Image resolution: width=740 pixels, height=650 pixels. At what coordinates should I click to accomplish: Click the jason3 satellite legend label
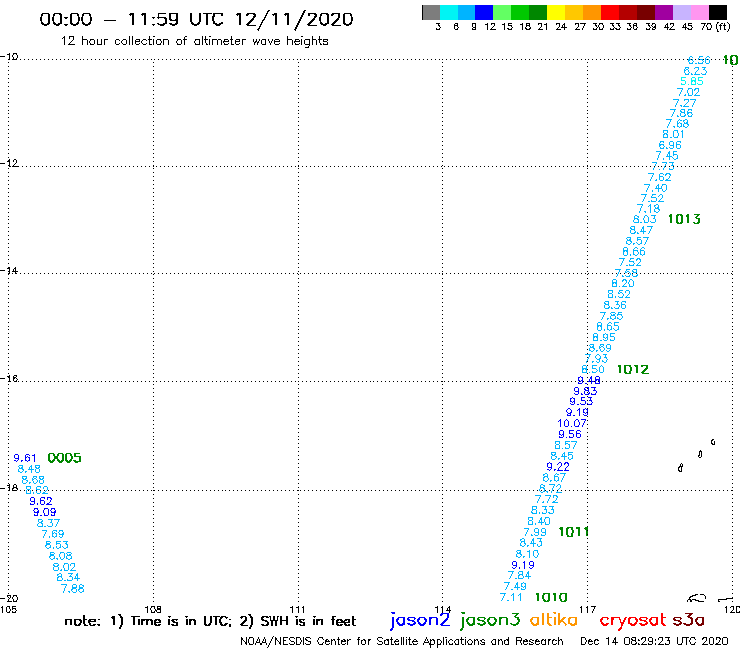490,620
